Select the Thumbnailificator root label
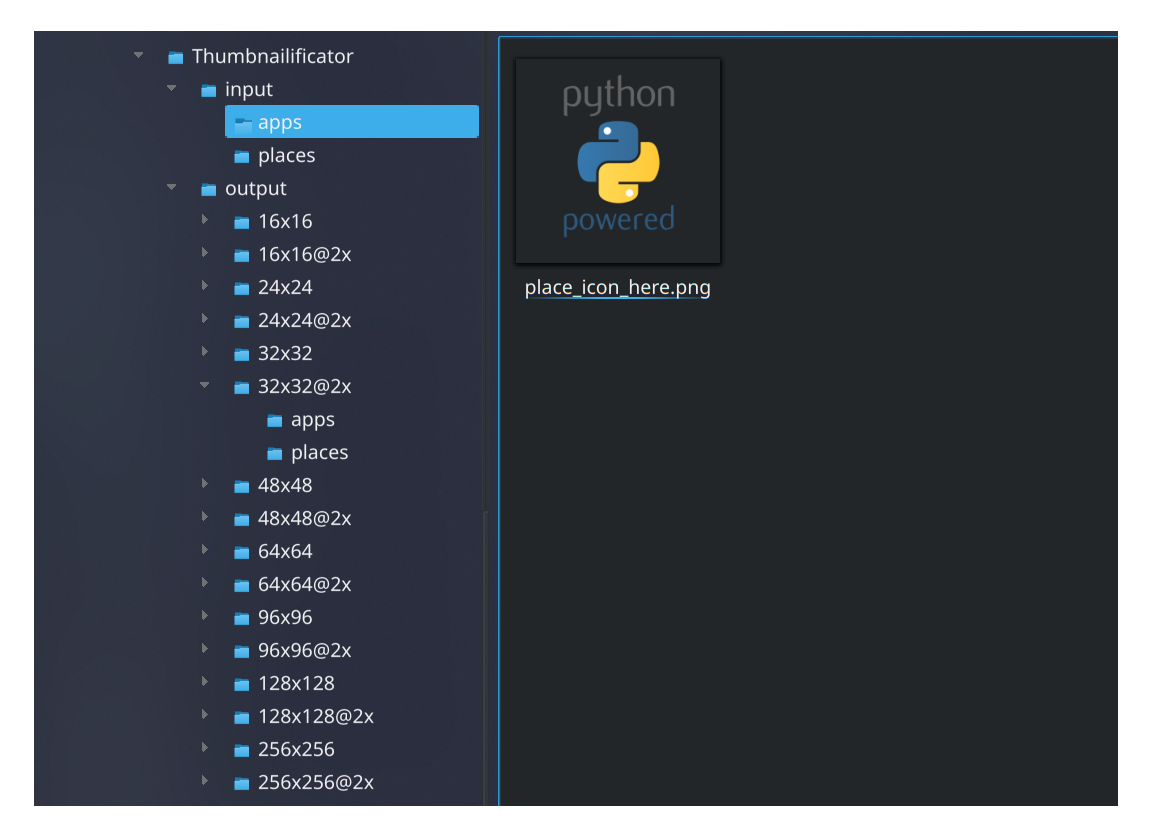Screen dimensions: 1154x839 click(272, 56)
